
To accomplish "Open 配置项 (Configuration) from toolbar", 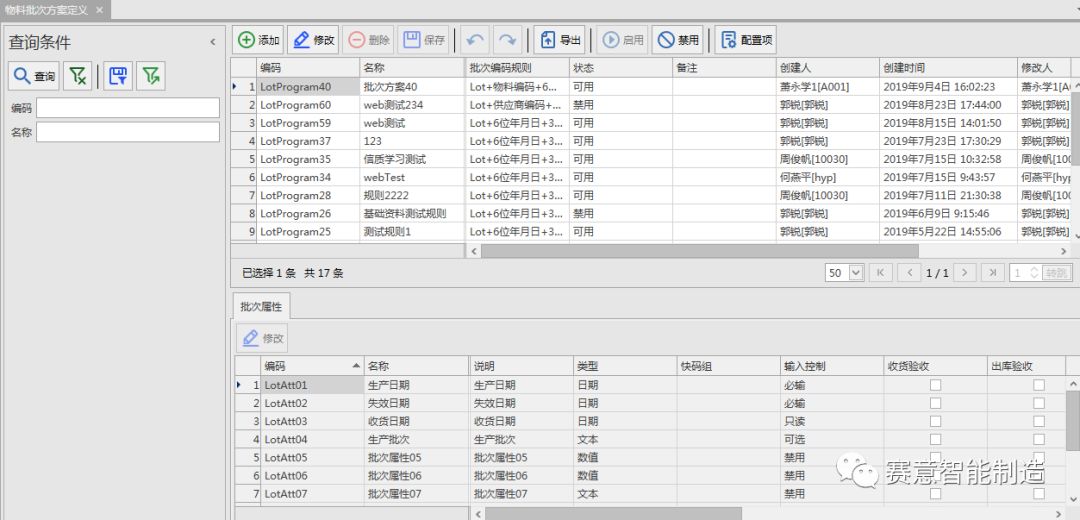I will pyautogui.click(x=745, y=40).
